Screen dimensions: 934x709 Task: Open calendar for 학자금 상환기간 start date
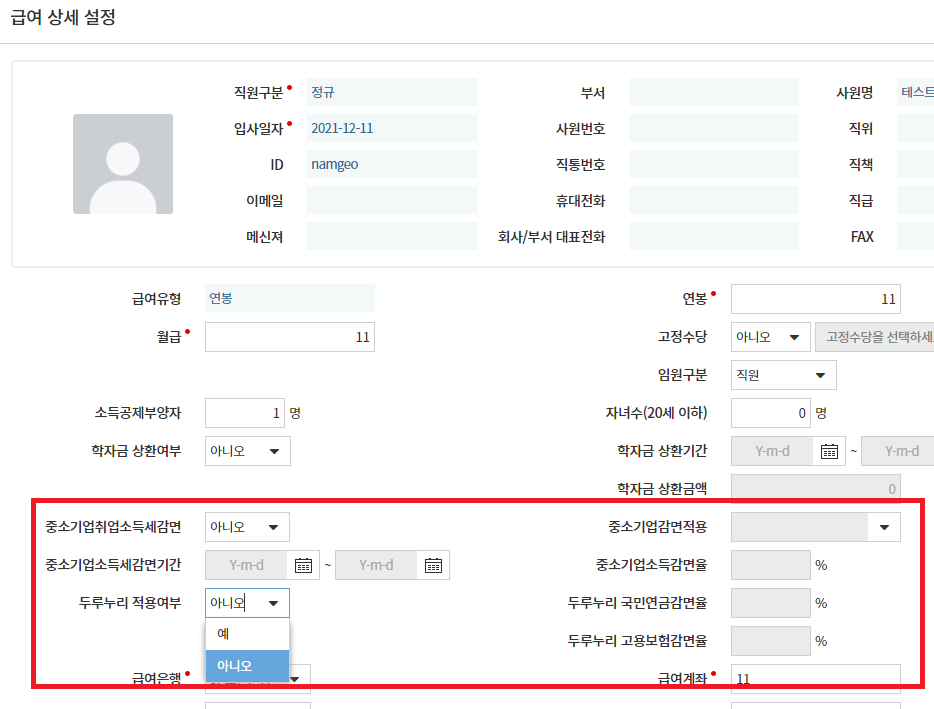[x=829, y=451]
